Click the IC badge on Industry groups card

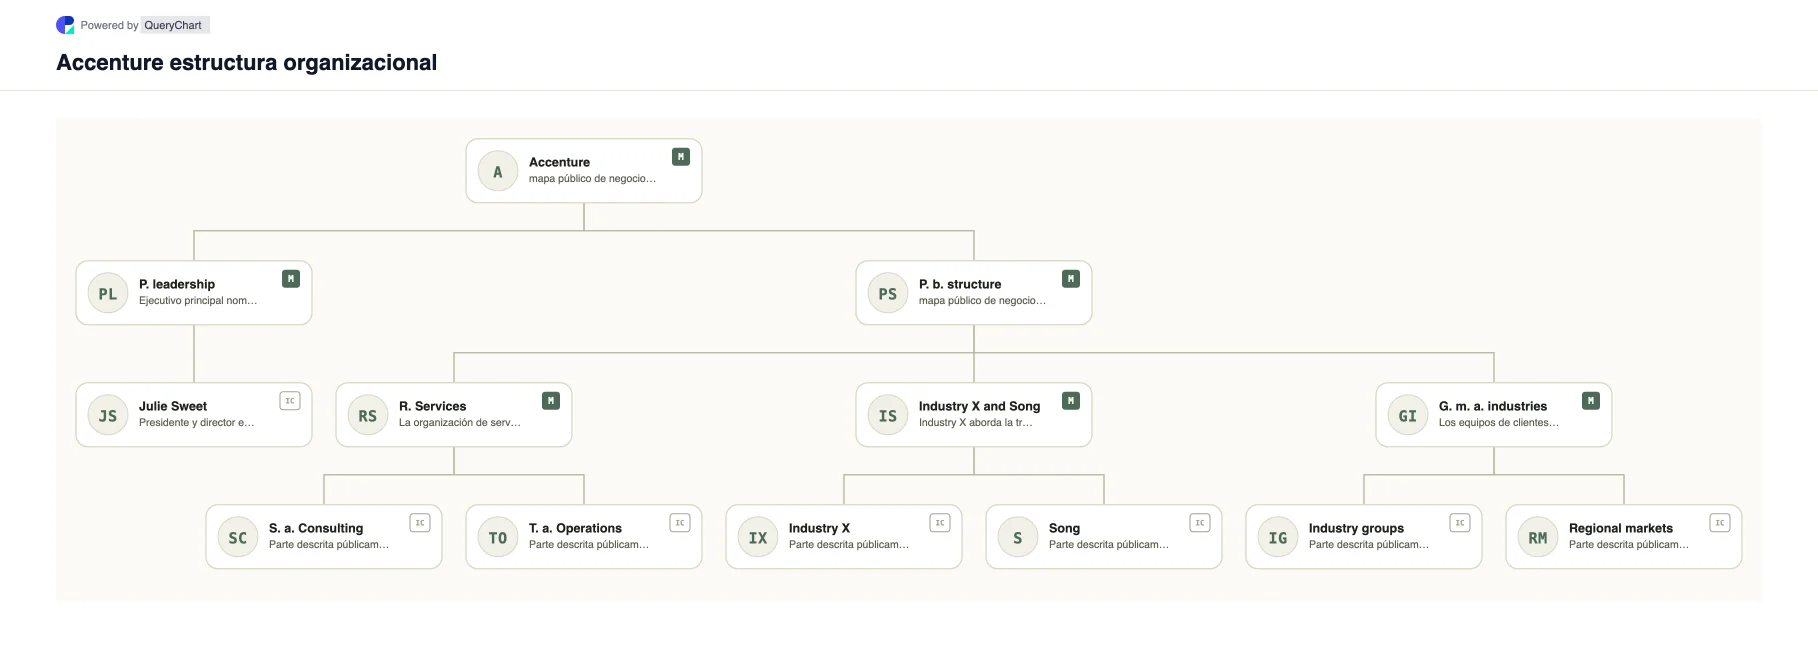point(1460,523)
